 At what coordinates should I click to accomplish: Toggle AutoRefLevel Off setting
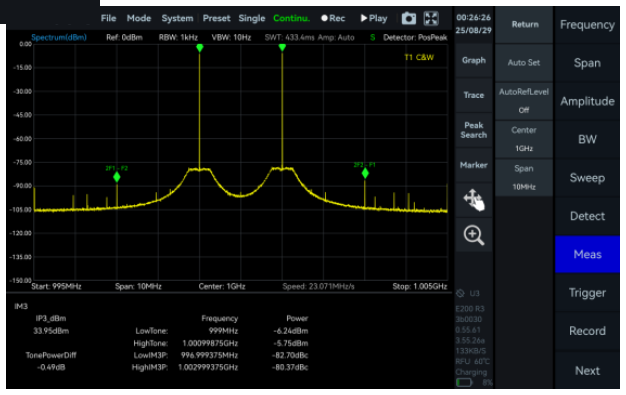(x=524, y=101)
